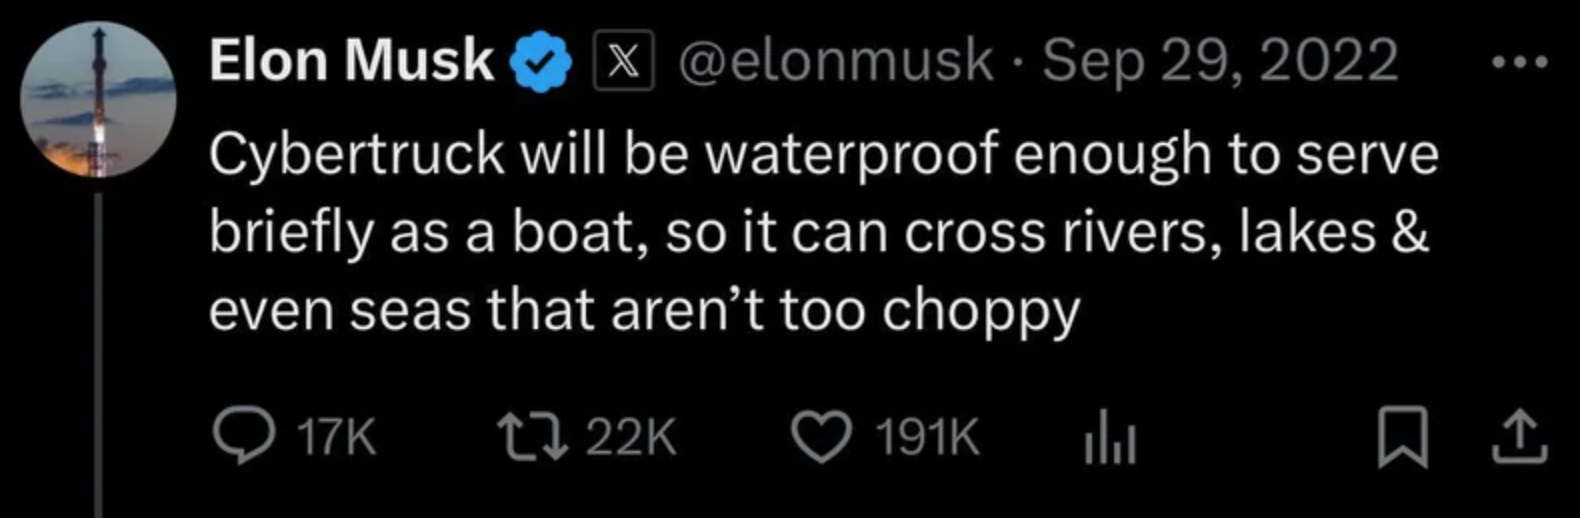The height and width of the screenshot is (518, 1580).
Task: Click the blue verified checkmark badge
Action: (x=541, y=62)
